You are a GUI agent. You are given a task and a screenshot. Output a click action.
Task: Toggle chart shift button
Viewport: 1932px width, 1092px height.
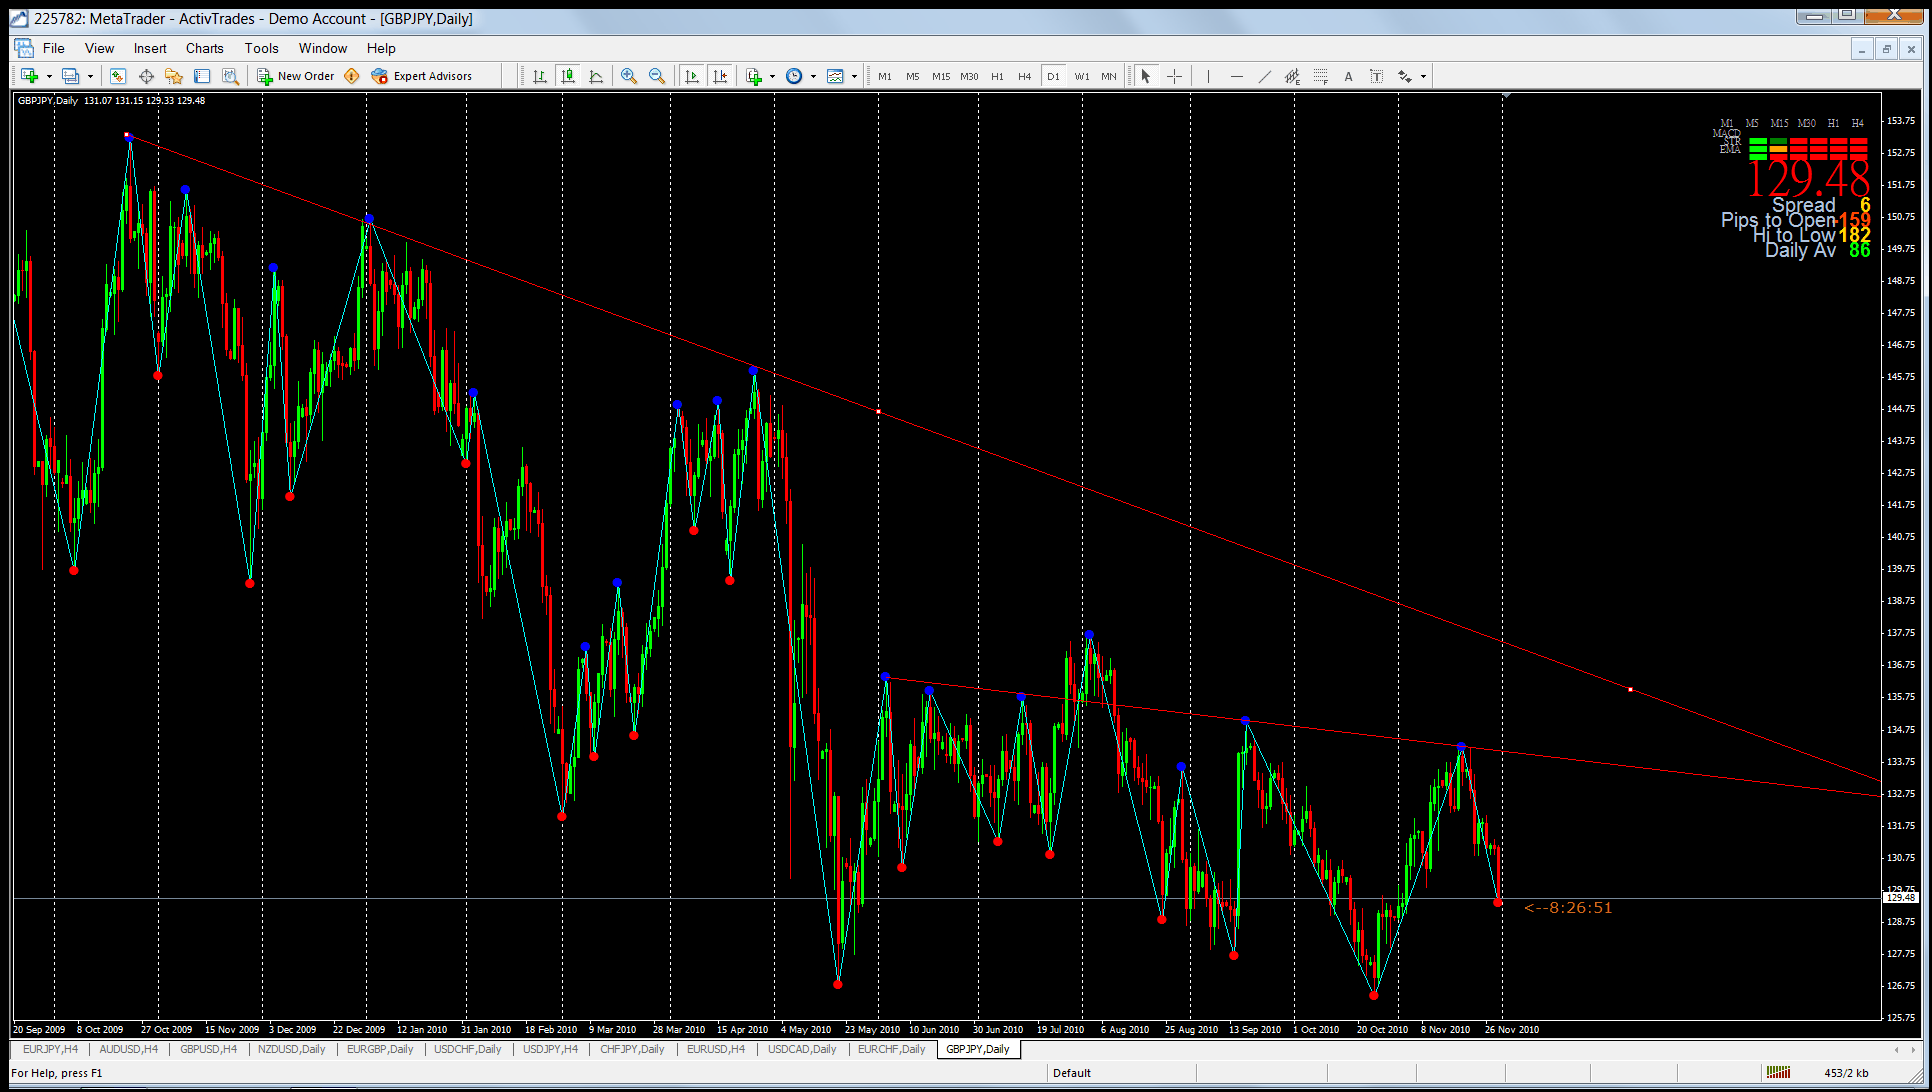(x=720, y=76)
